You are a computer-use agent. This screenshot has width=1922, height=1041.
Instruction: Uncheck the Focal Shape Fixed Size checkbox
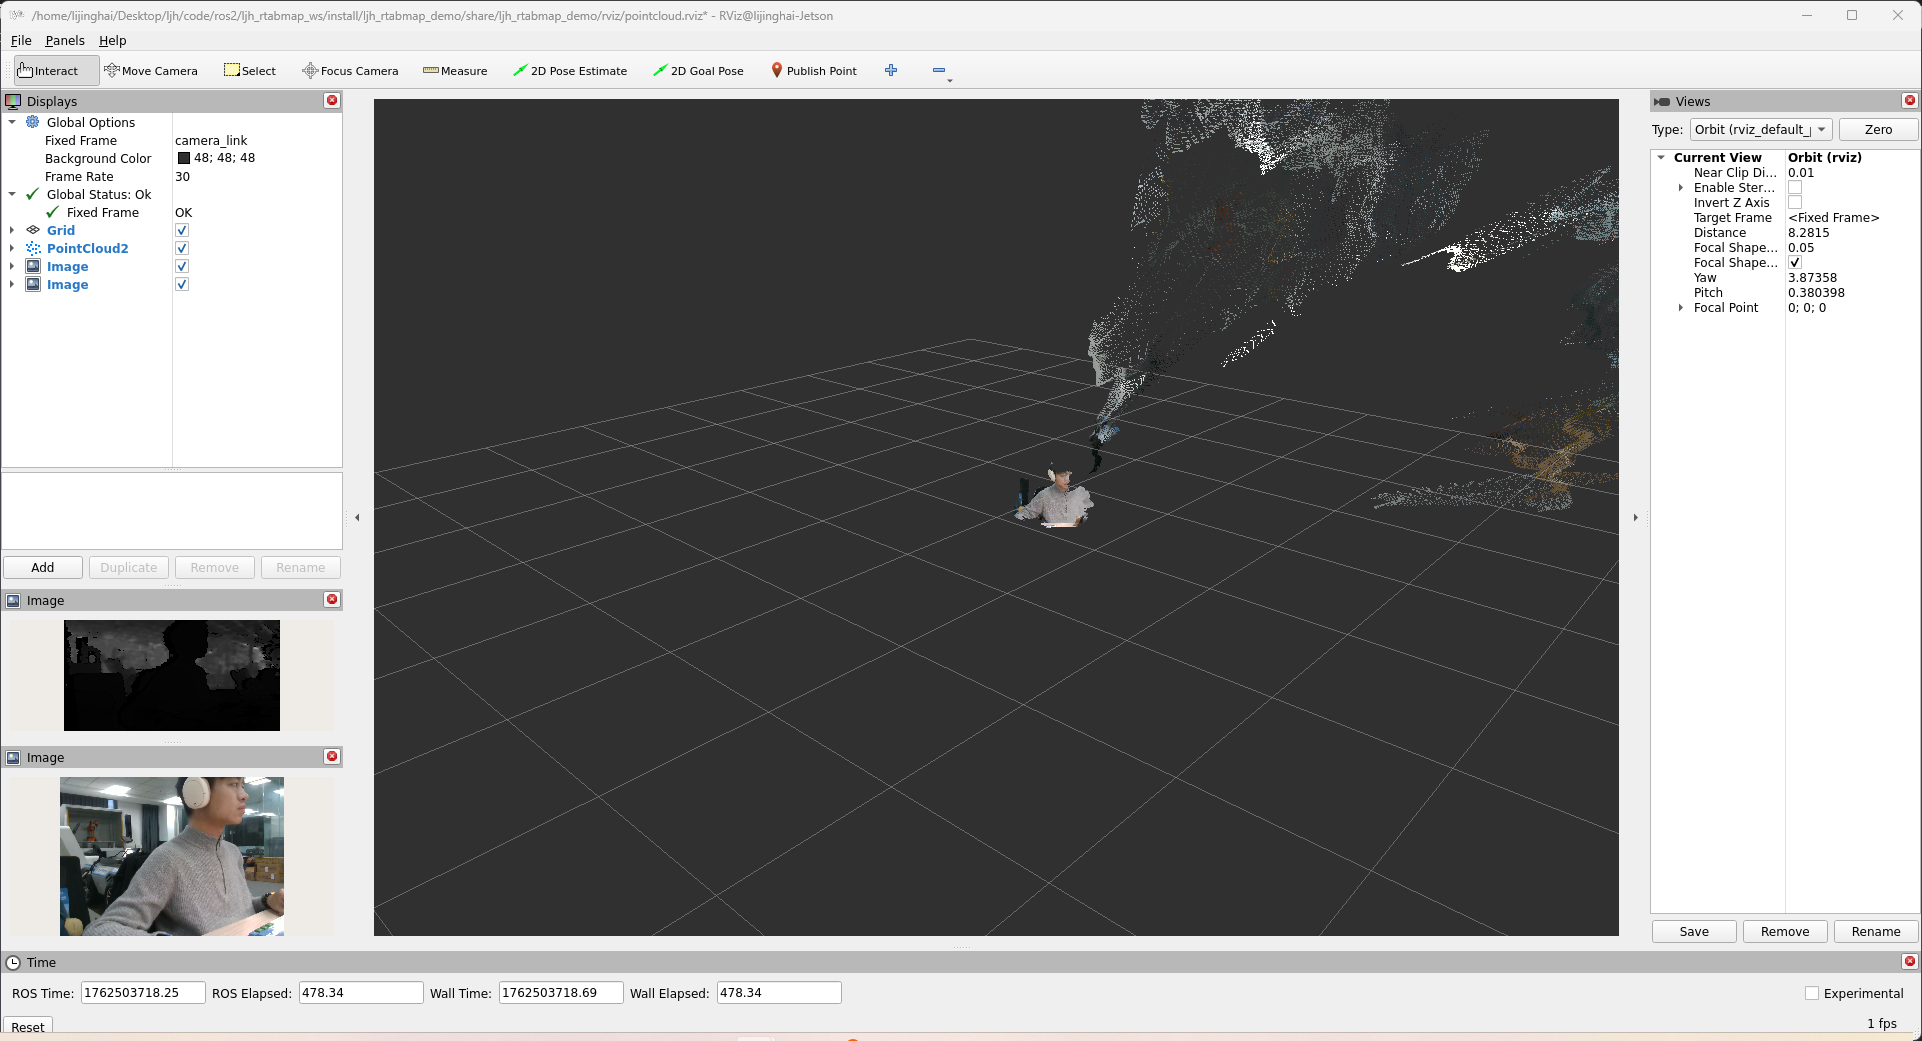[x=1795, y=262]
